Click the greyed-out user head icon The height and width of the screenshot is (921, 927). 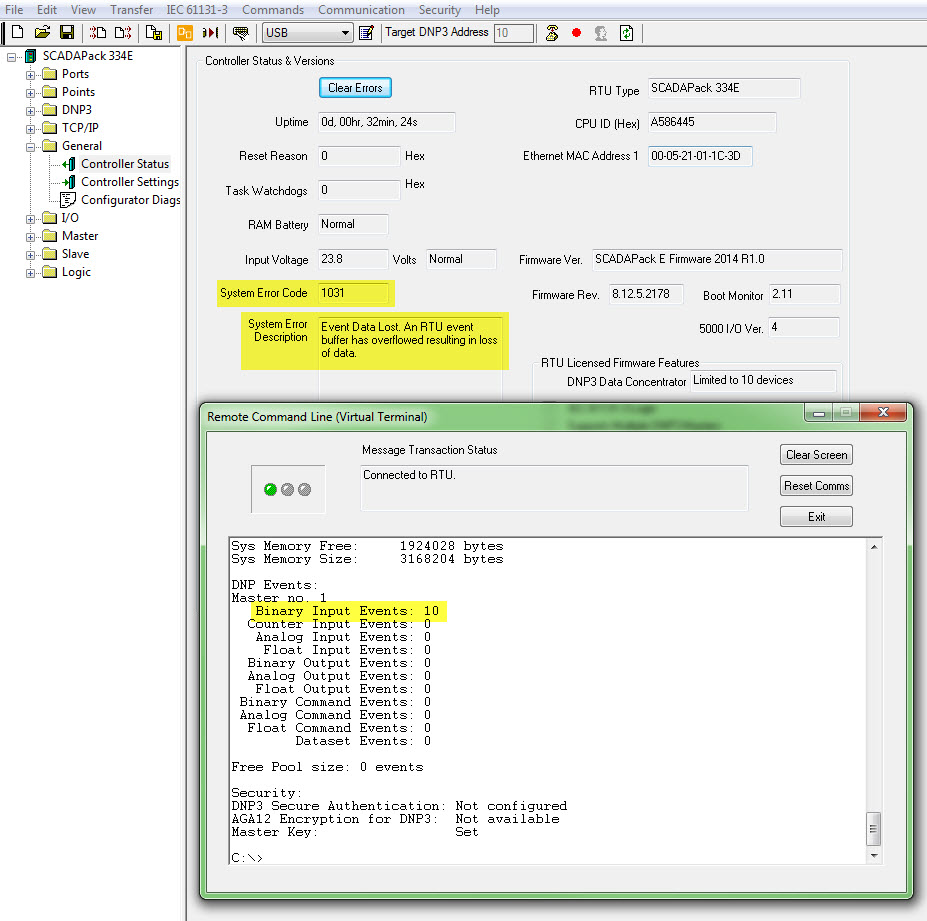click(x=601, y=33)
